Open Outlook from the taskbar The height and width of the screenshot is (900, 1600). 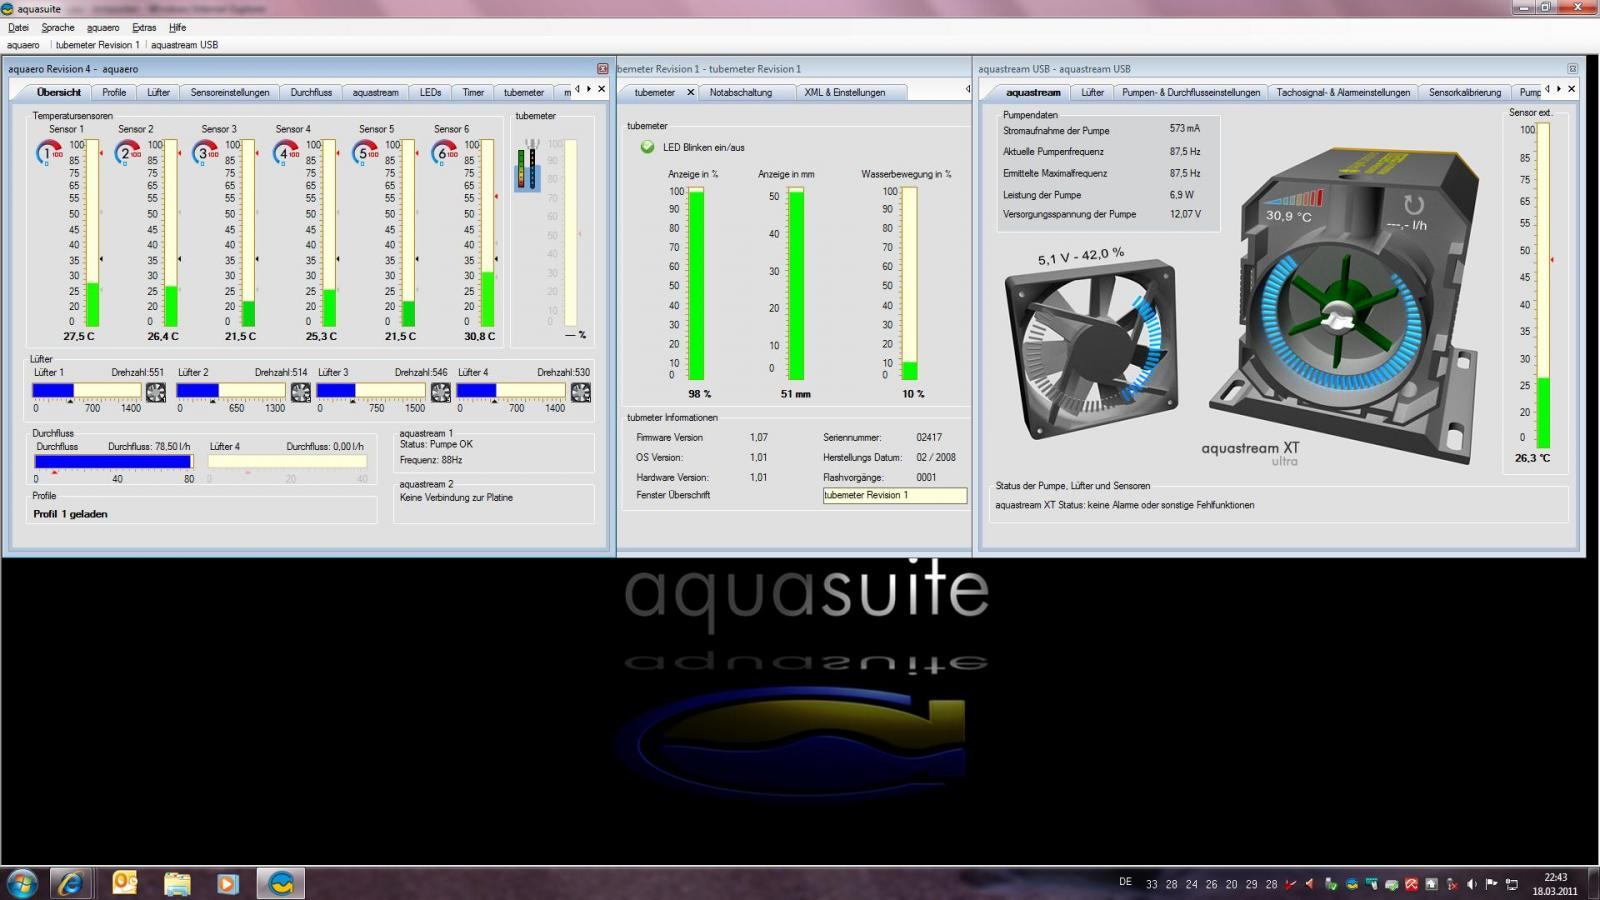[x=125, y=883]
